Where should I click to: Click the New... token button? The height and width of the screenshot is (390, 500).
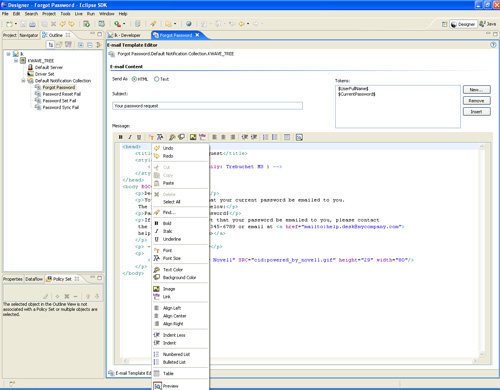point(477,90)
